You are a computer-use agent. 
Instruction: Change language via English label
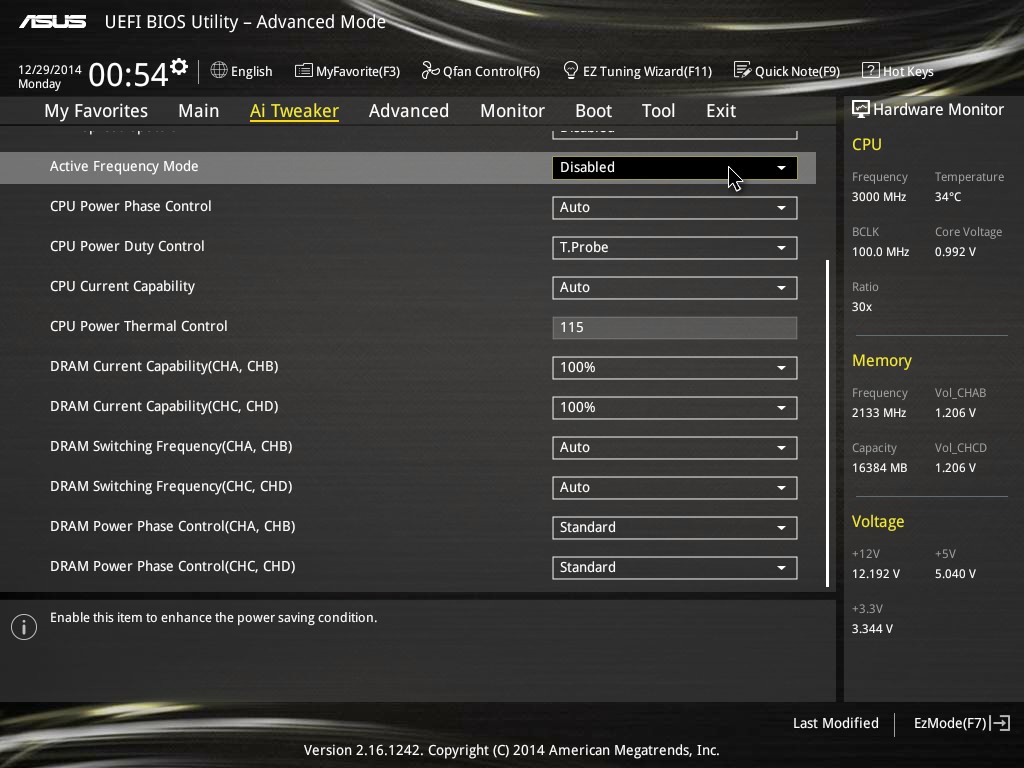click(x=251, y=71)
